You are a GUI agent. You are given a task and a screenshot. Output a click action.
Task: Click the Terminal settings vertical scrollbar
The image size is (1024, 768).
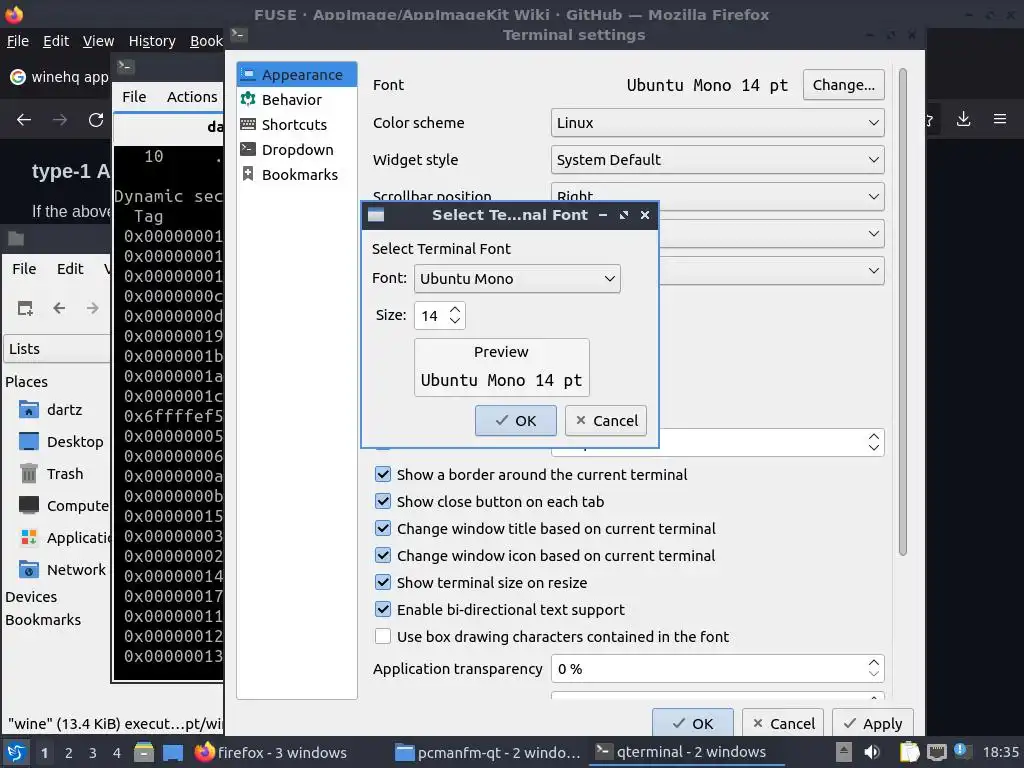[x=903, y=312]
